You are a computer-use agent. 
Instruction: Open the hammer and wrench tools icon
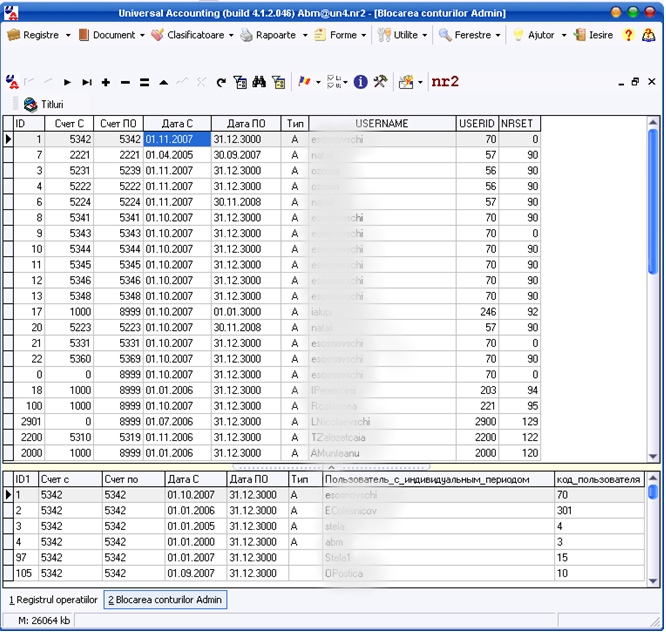(x=380, y=81)
